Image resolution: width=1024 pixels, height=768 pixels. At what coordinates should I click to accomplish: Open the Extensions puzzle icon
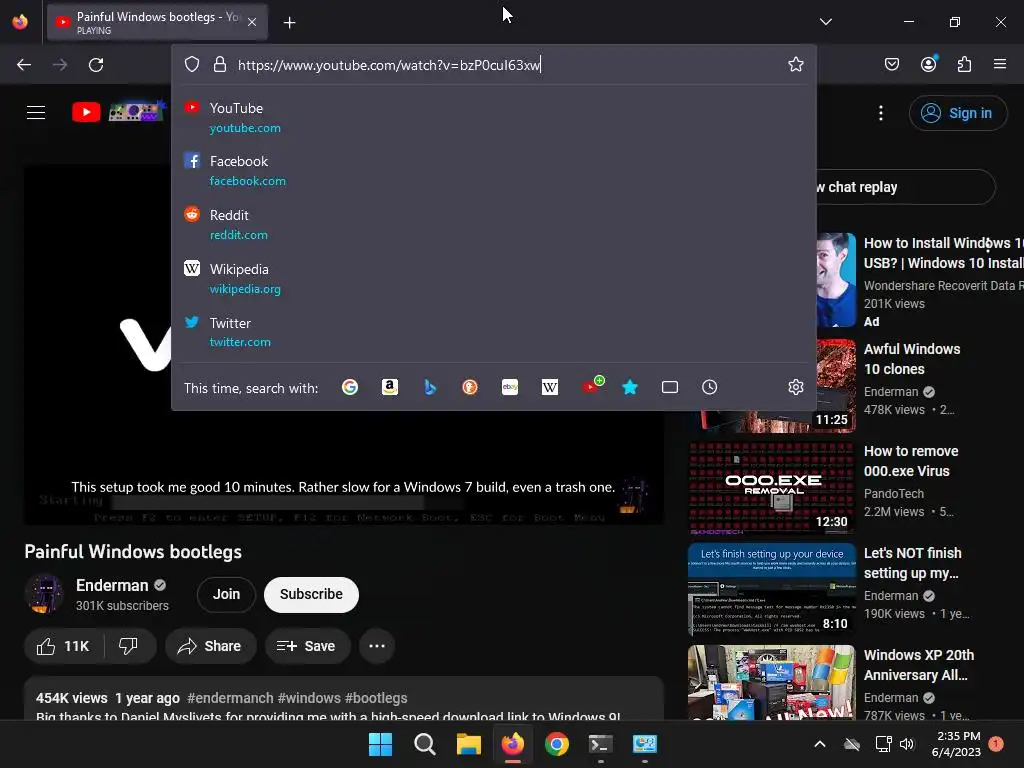[964, 64]
